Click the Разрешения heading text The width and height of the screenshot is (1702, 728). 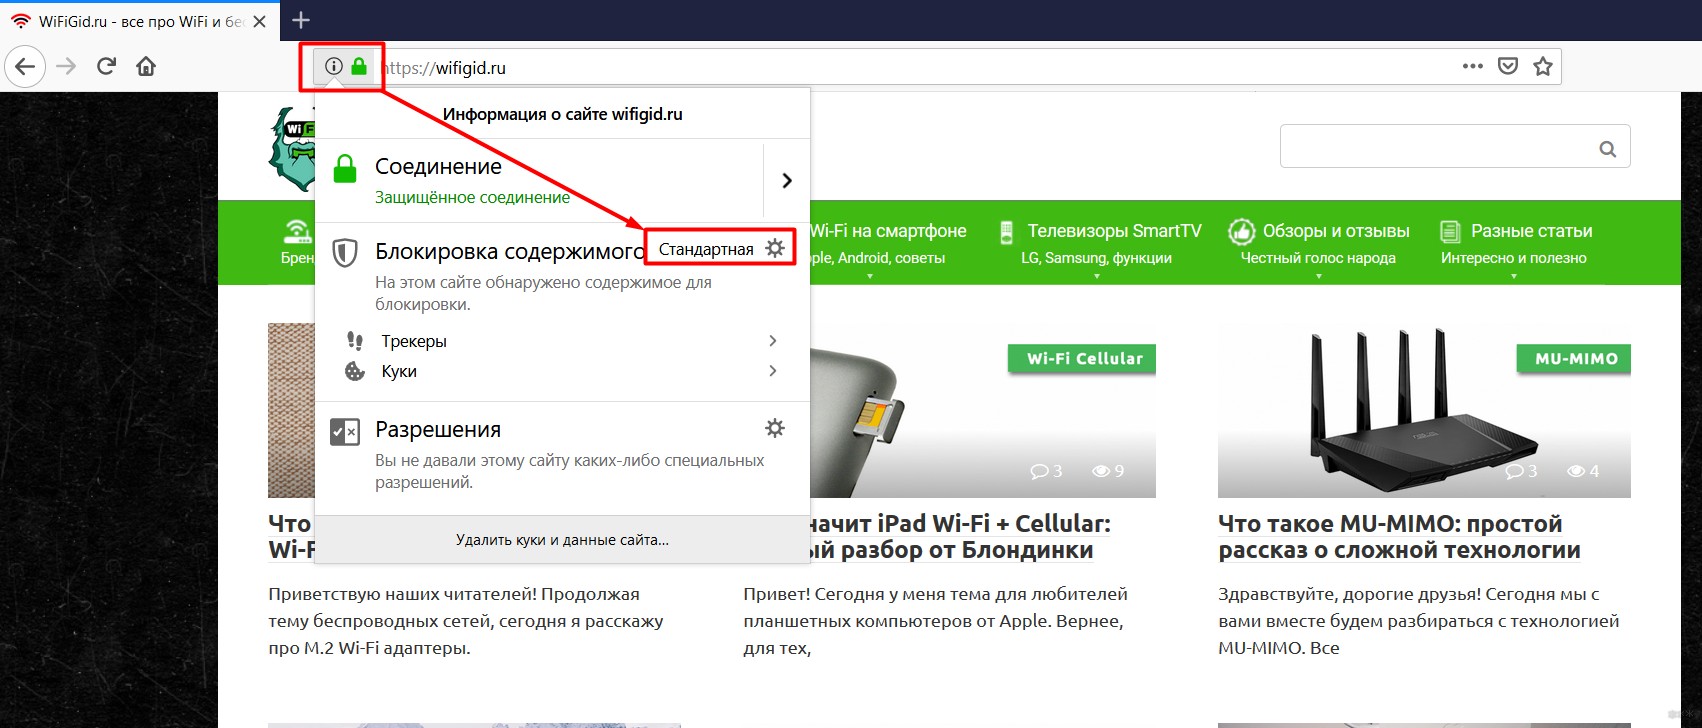tap(438, 429)
